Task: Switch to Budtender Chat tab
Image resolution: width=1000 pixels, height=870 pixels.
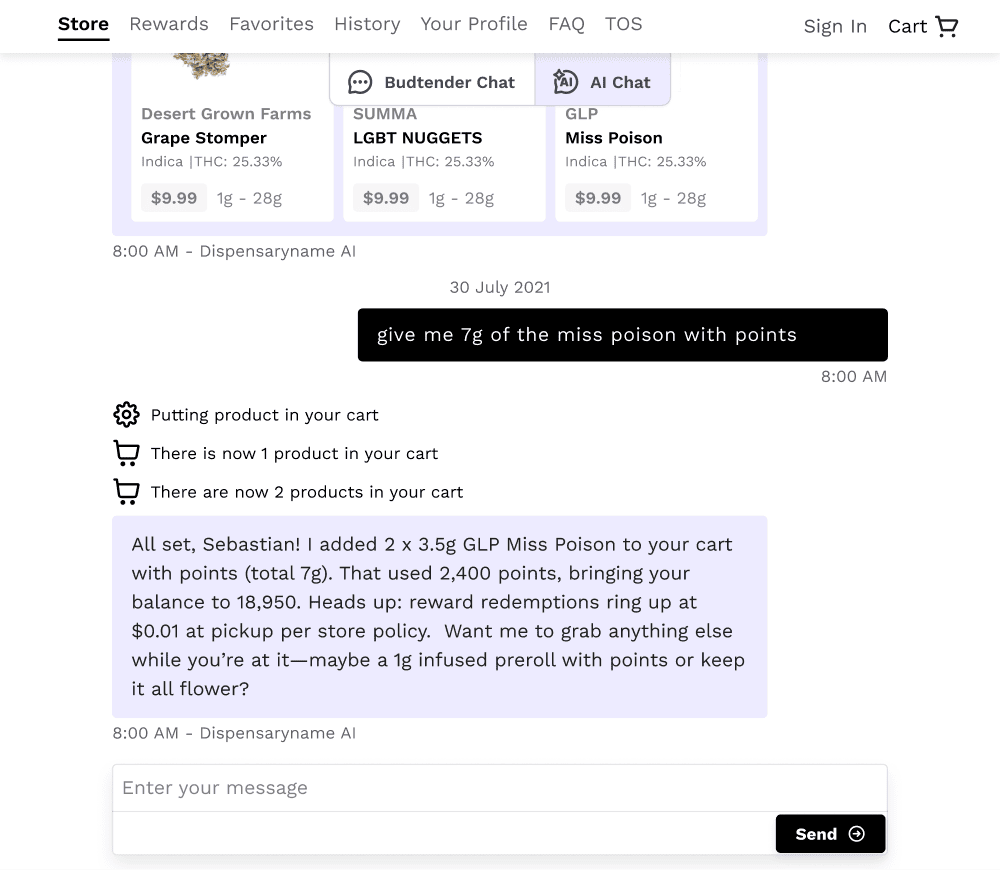Action: coord(432,80)
